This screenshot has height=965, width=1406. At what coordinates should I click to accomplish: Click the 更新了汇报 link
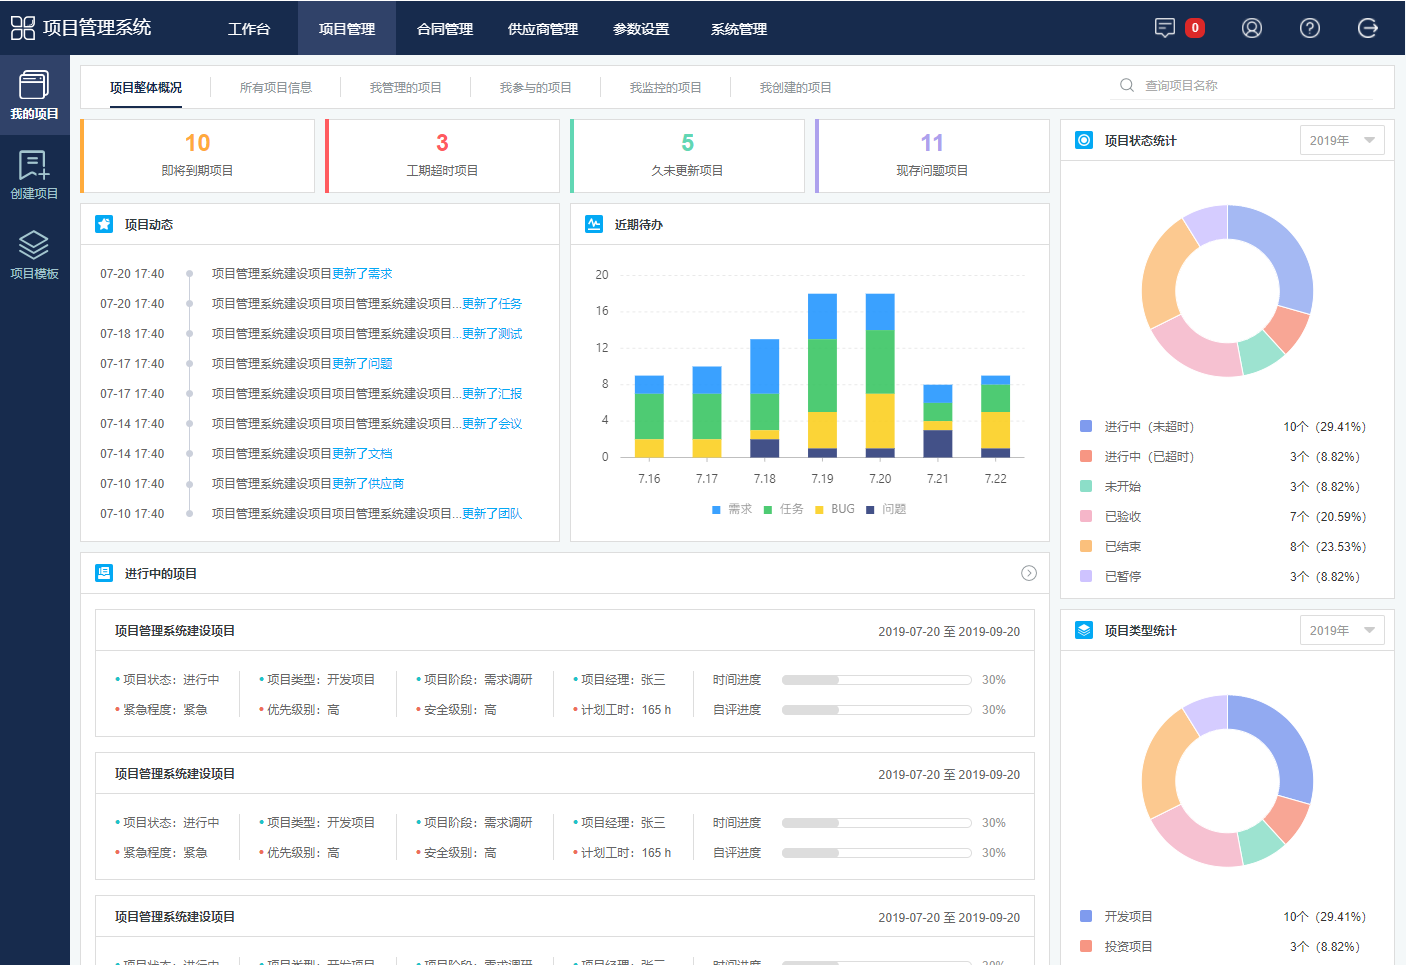[x=492, y=393]
